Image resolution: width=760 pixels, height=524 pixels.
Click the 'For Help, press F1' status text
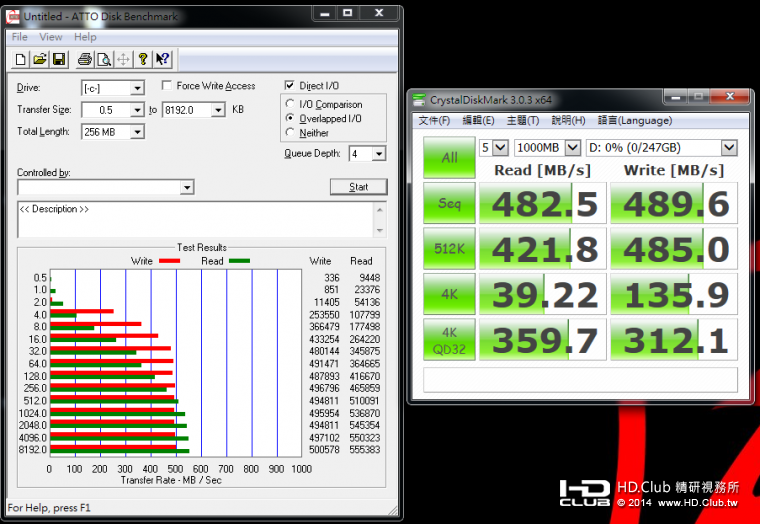coord(49,508)
